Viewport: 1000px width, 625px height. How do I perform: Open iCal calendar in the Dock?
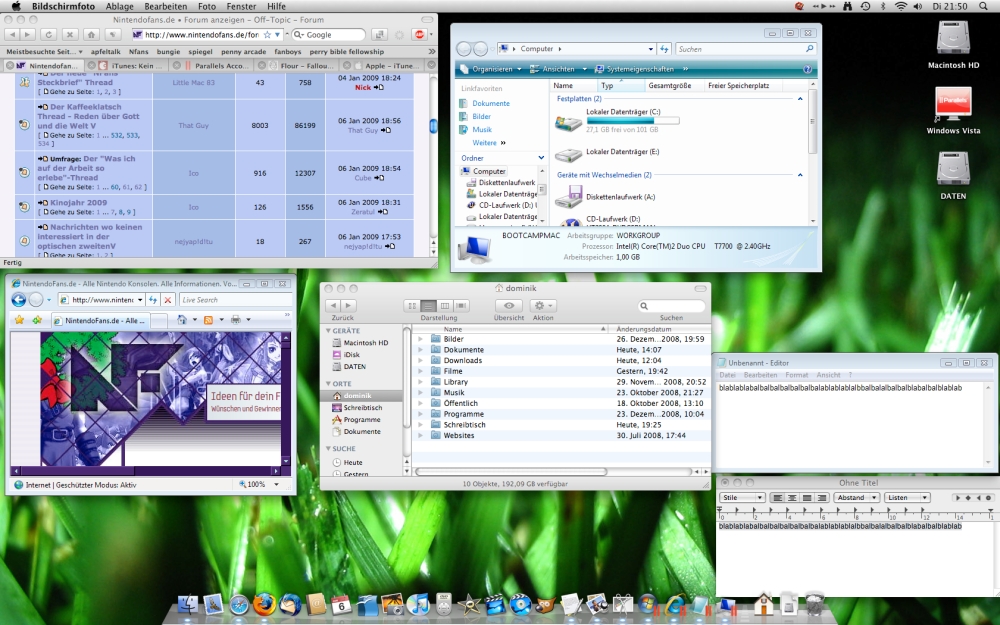point(341,603)
